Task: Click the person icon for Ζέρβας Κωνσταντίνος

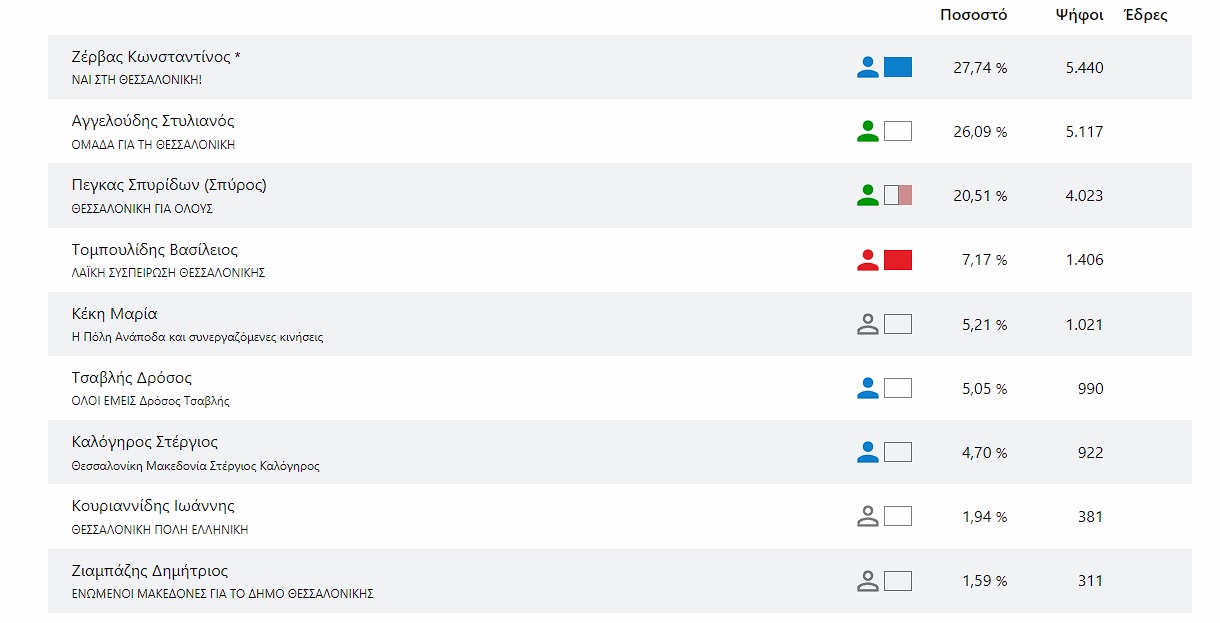Action: 868,68
